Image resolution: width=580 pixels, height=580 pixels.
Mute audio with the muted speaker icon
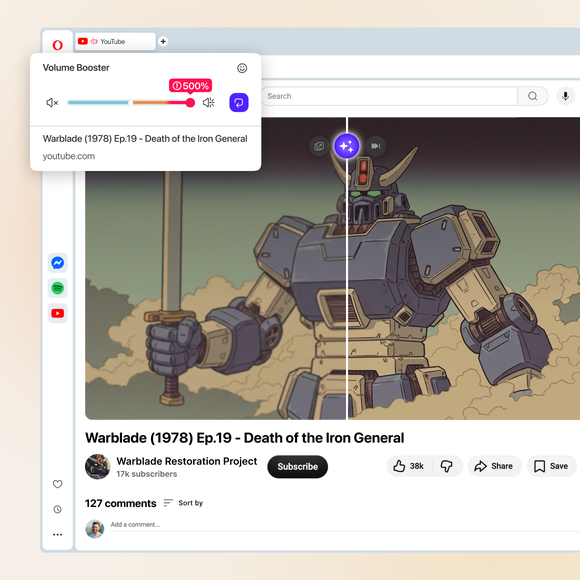pos(52,102)
